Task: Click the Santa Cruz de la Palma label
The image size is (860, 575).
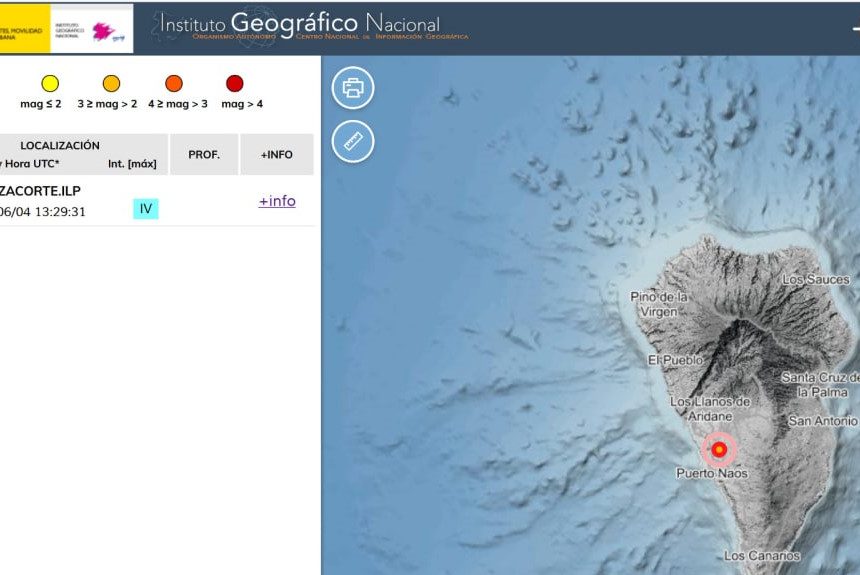Action: 821,385
